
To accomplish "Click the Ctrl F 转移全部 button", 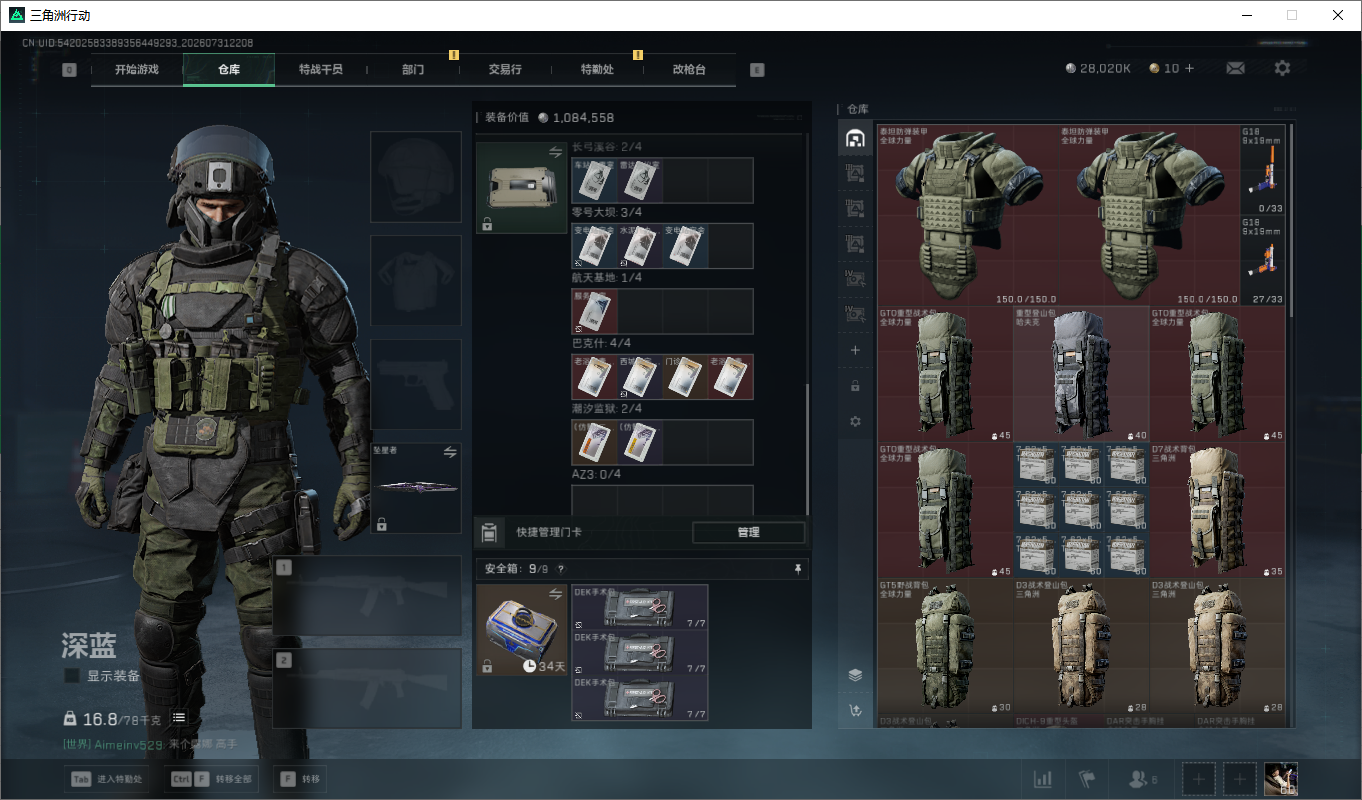I will click(x=214, y=779).
